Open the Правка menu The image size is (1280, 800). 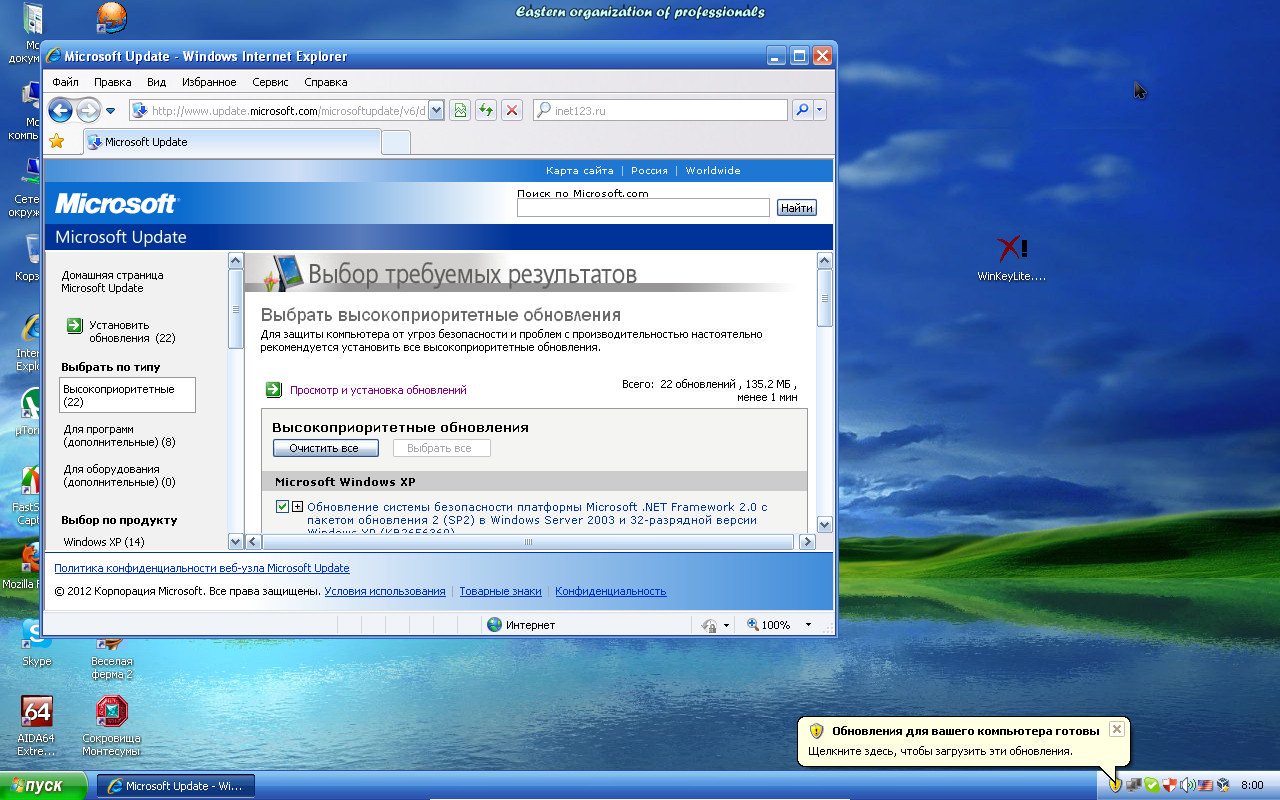coord(113,82)
